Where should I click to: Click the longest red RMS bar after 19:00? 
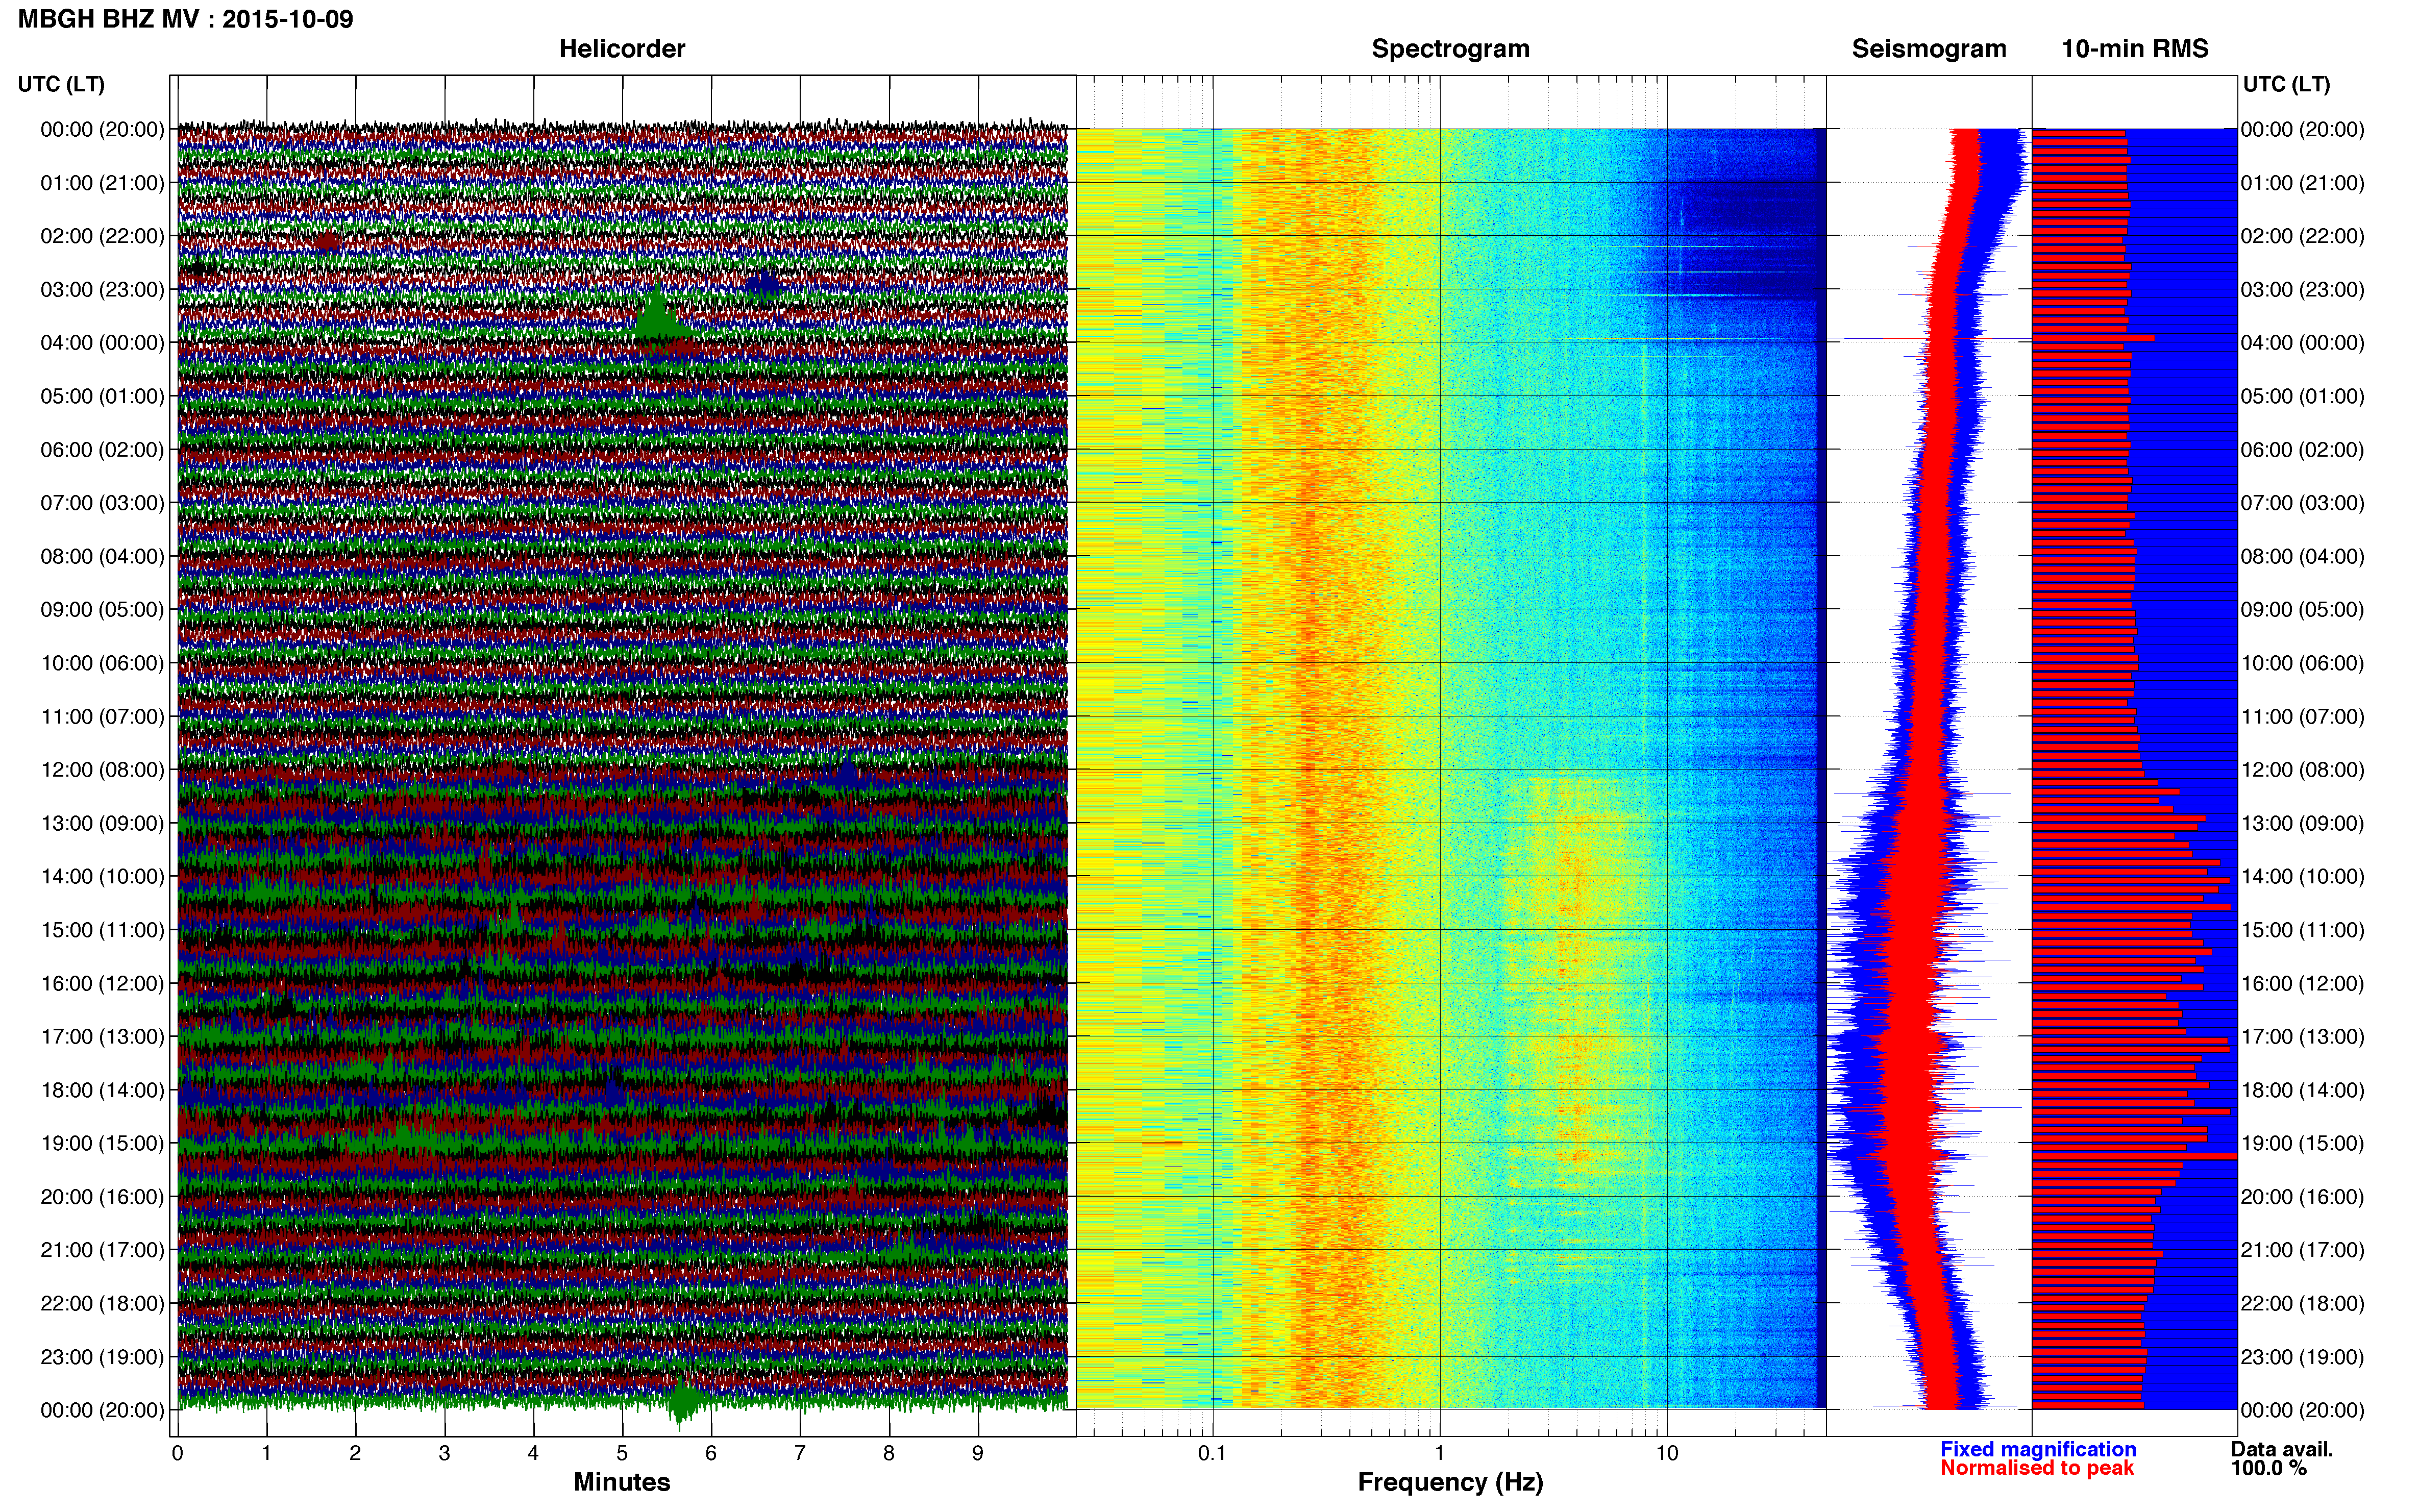pyautogui.click(x=2134, y=1157)
